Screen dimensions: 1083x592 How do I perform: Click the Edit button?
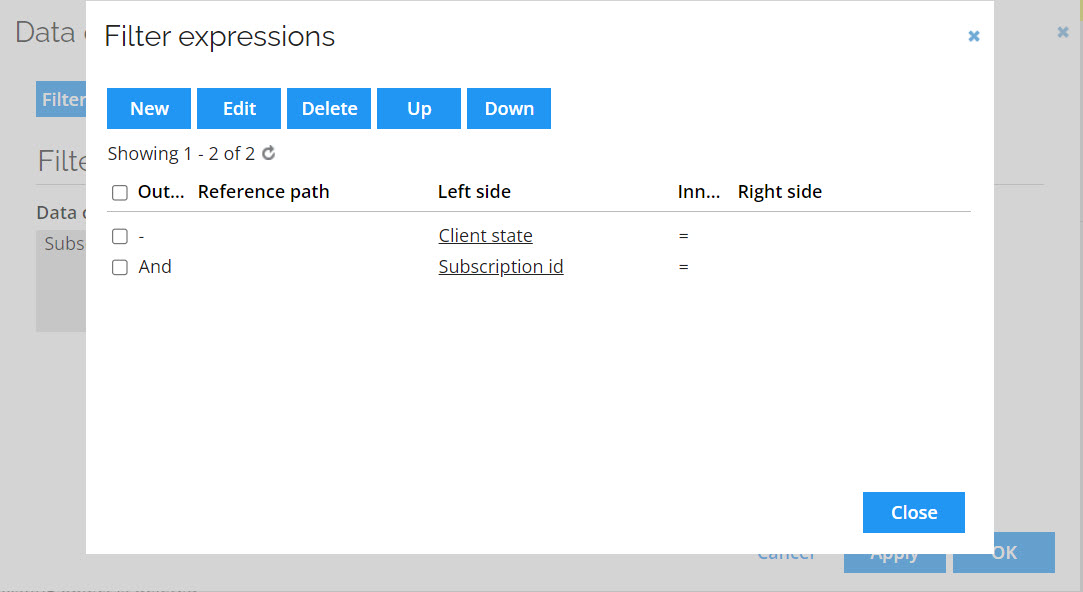(239, 108)
